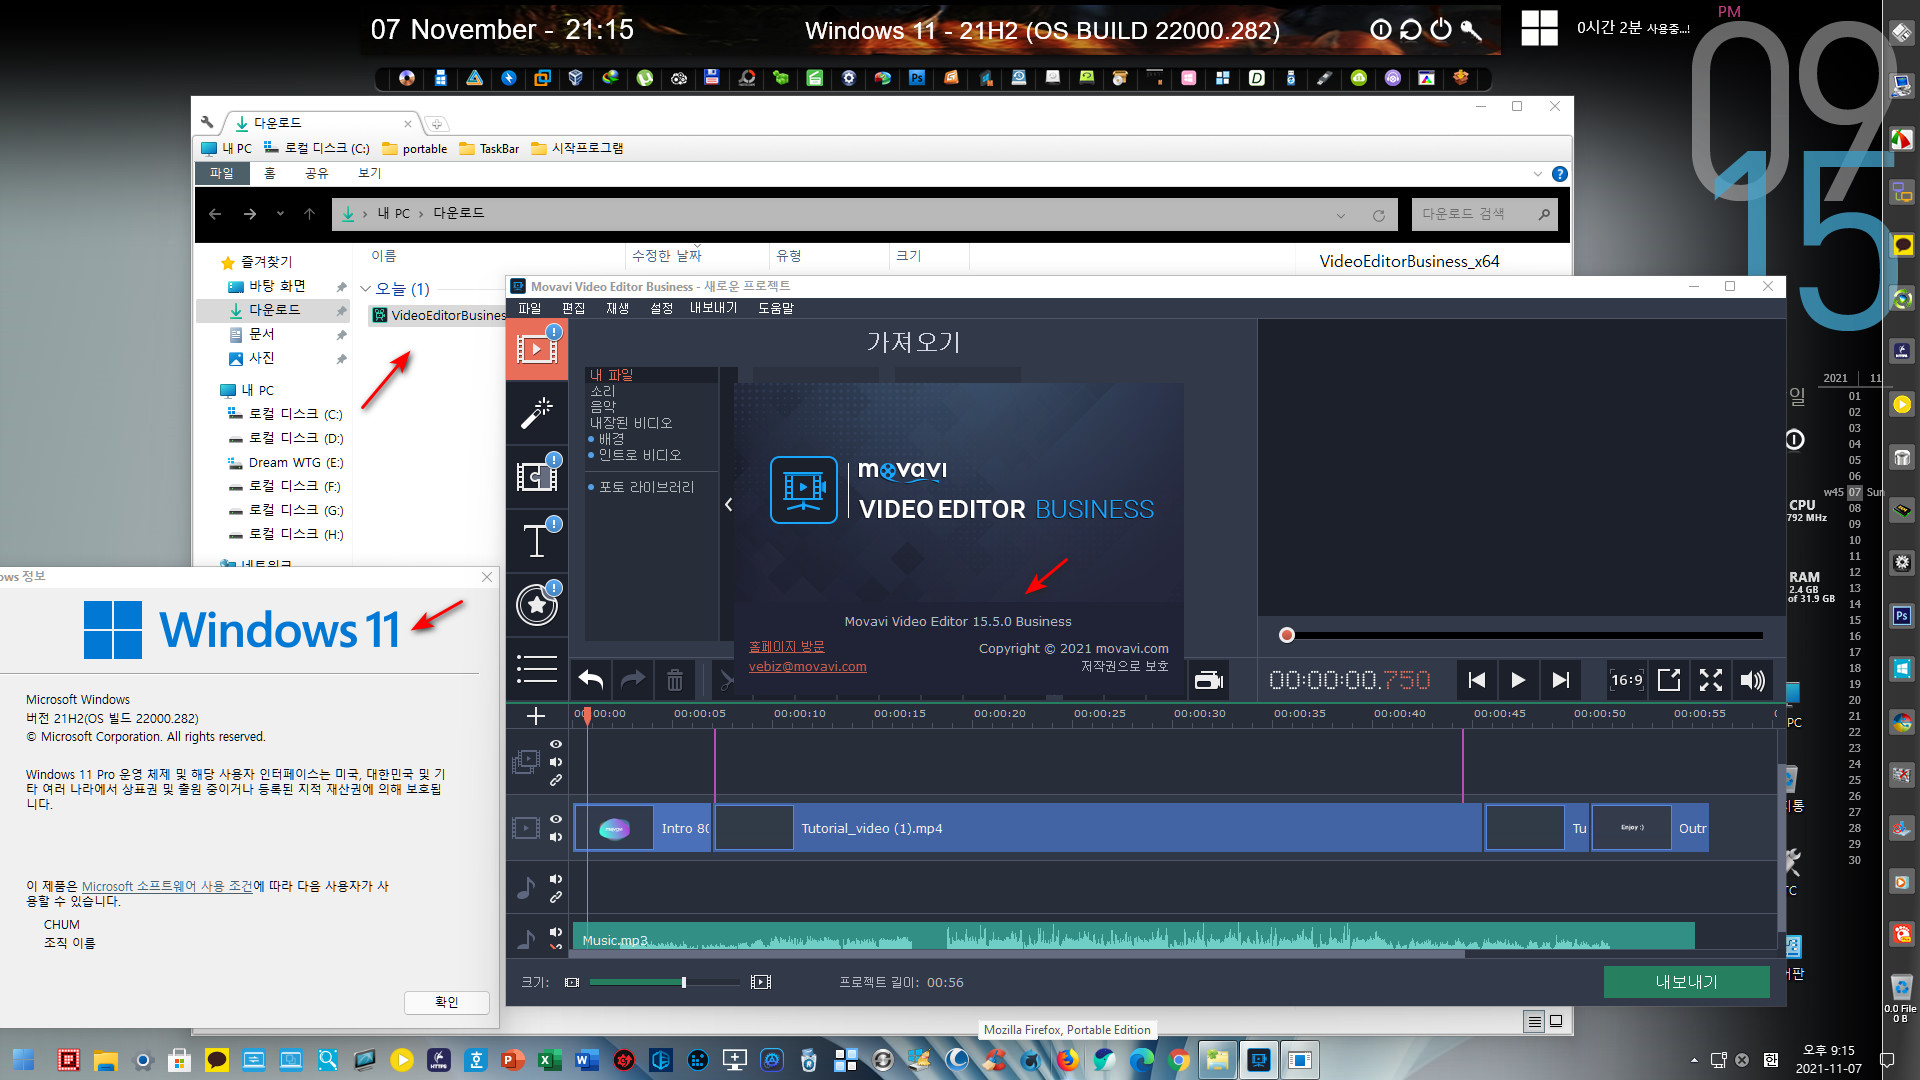Collapse 오늘 (1) group in Explorer
Image resolution: width=1920 pixels, height=1080 pixels.
(x=365, y=289)
